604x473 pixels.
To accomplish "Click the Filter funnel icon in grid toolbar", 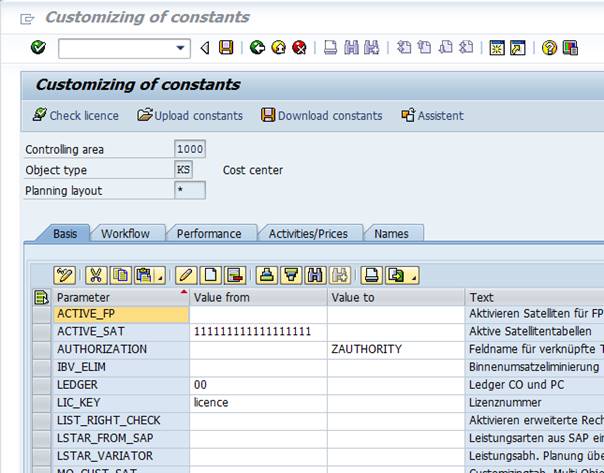I will tap(292, 275).
